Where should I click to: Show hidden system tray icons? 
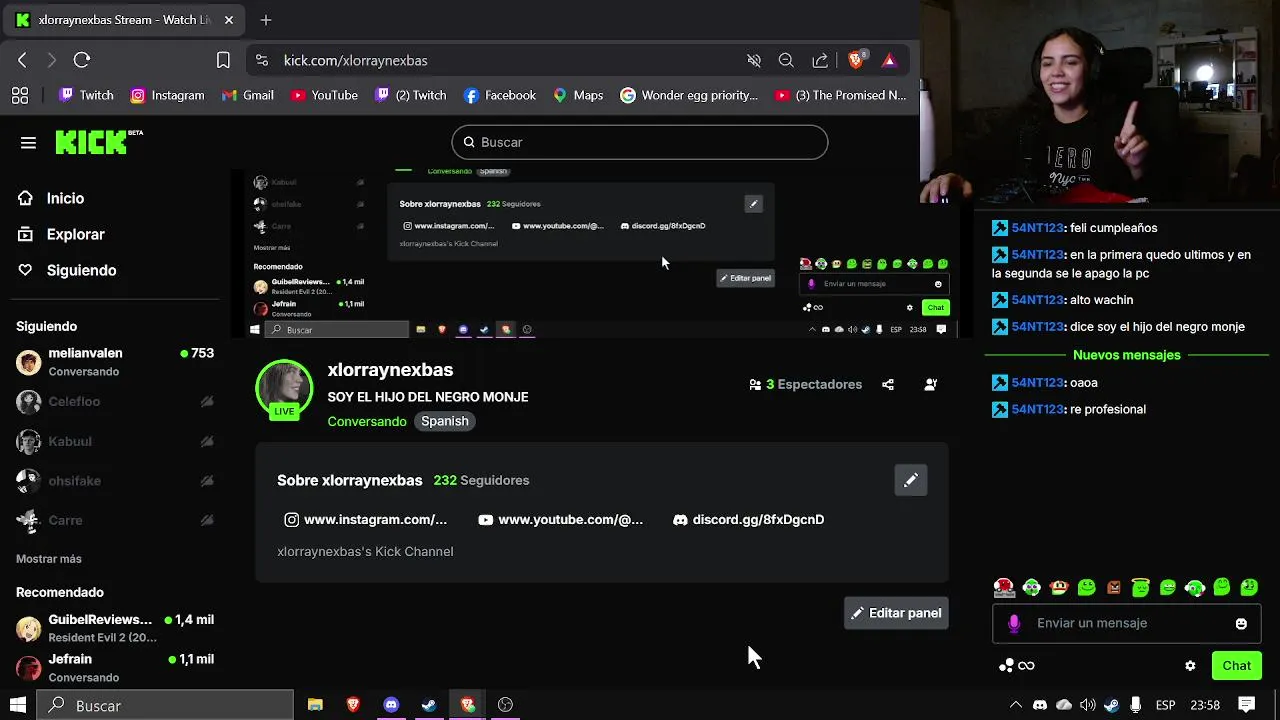coord(1016,705)
